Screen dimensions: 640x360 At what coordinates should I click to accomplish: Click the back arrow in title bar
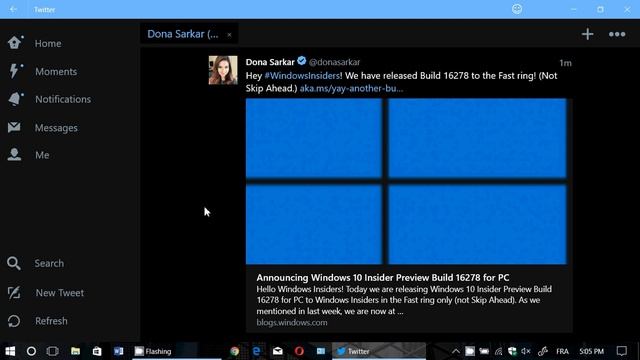pos(13,9)
